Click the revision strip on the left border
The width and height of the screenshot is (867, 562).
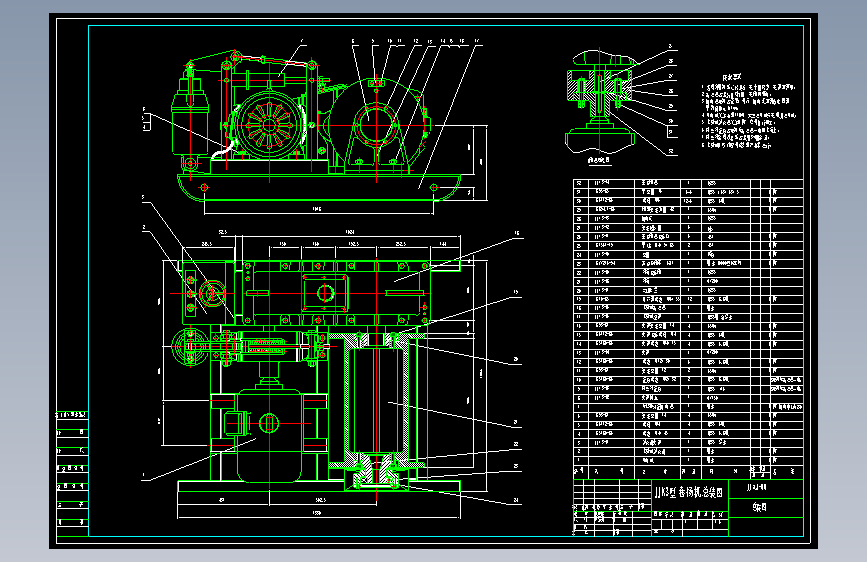point(72,473)
